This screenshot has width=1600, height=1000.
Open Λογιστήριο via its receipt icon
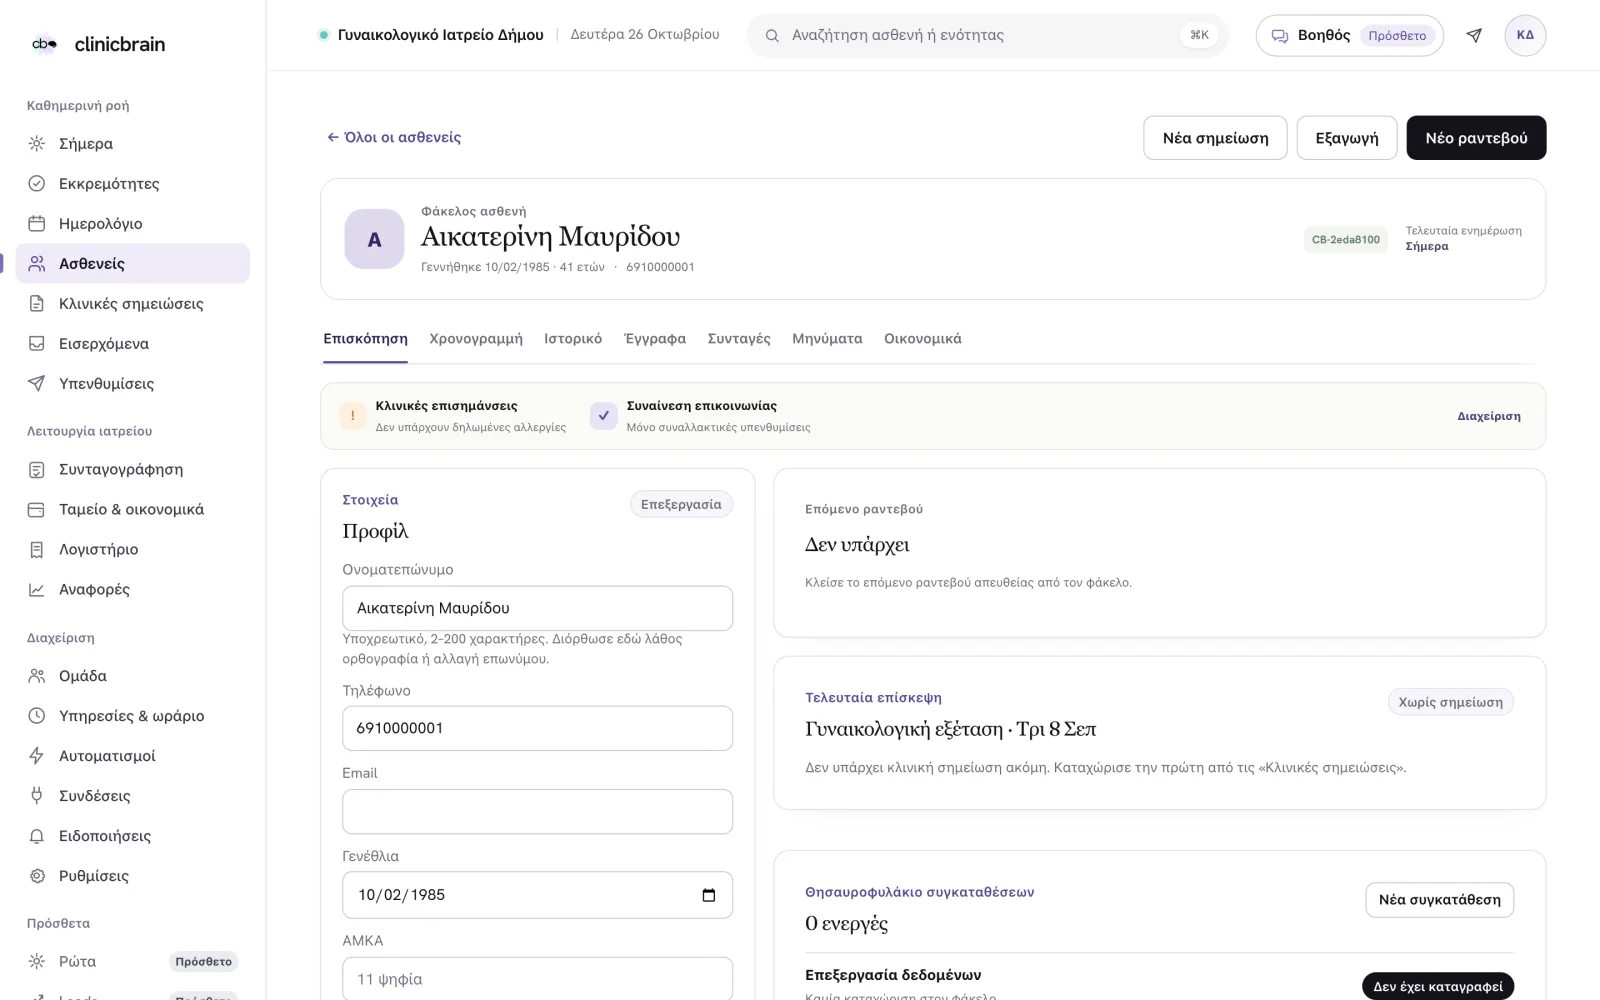tap(37, 549)
